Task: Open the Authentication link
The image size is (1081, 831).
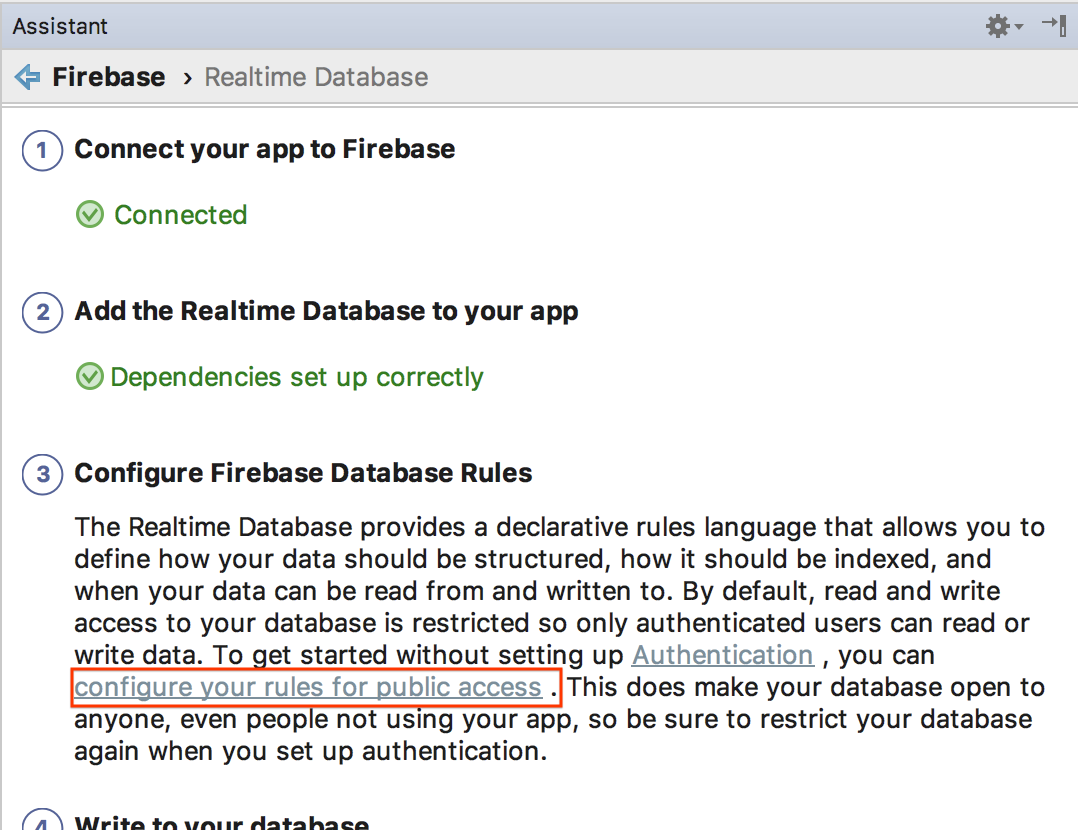Action: pyautogui.click(x=722, y=655)
